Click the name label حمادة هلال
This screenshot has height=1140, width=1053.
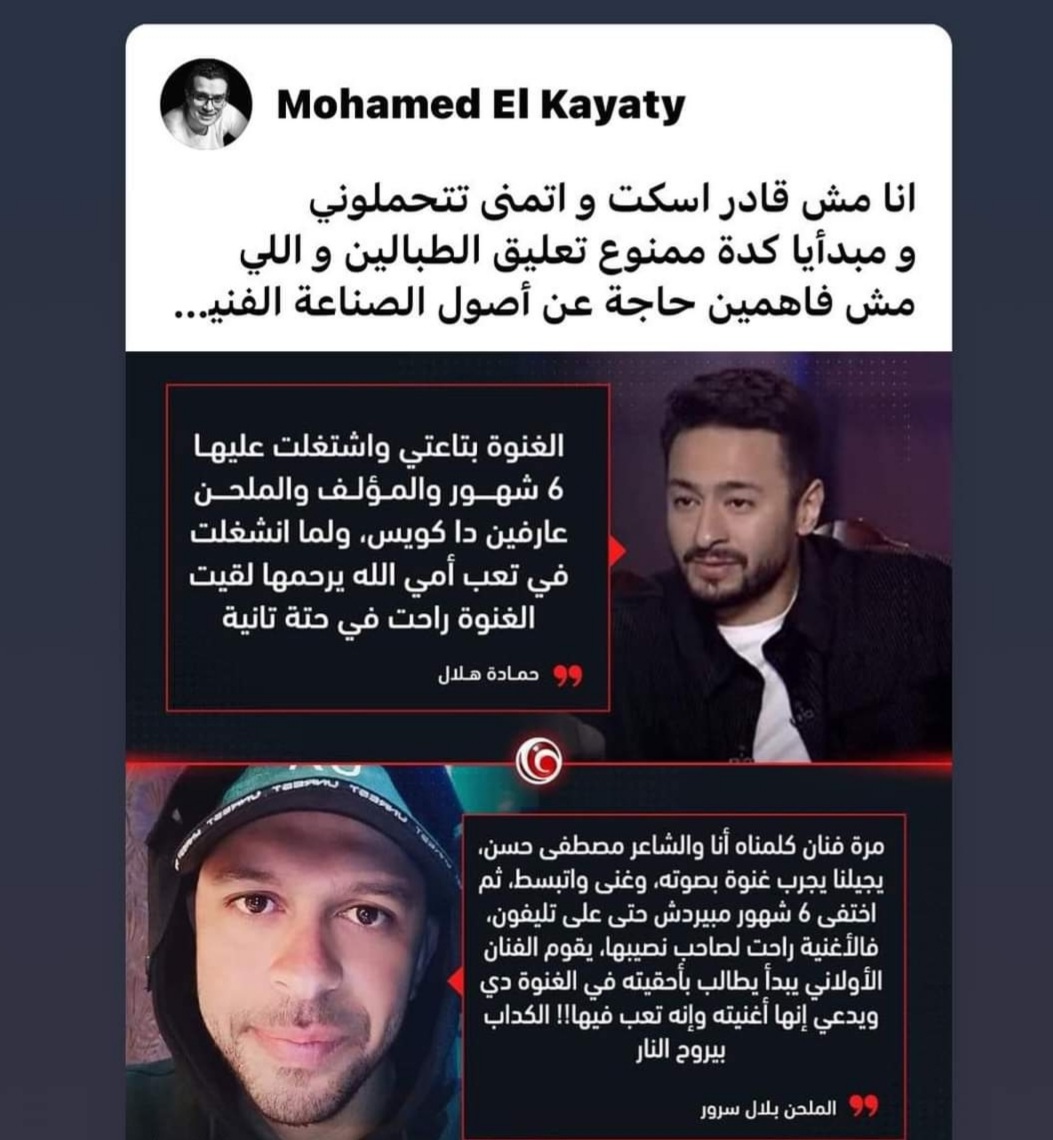[488, 675]
